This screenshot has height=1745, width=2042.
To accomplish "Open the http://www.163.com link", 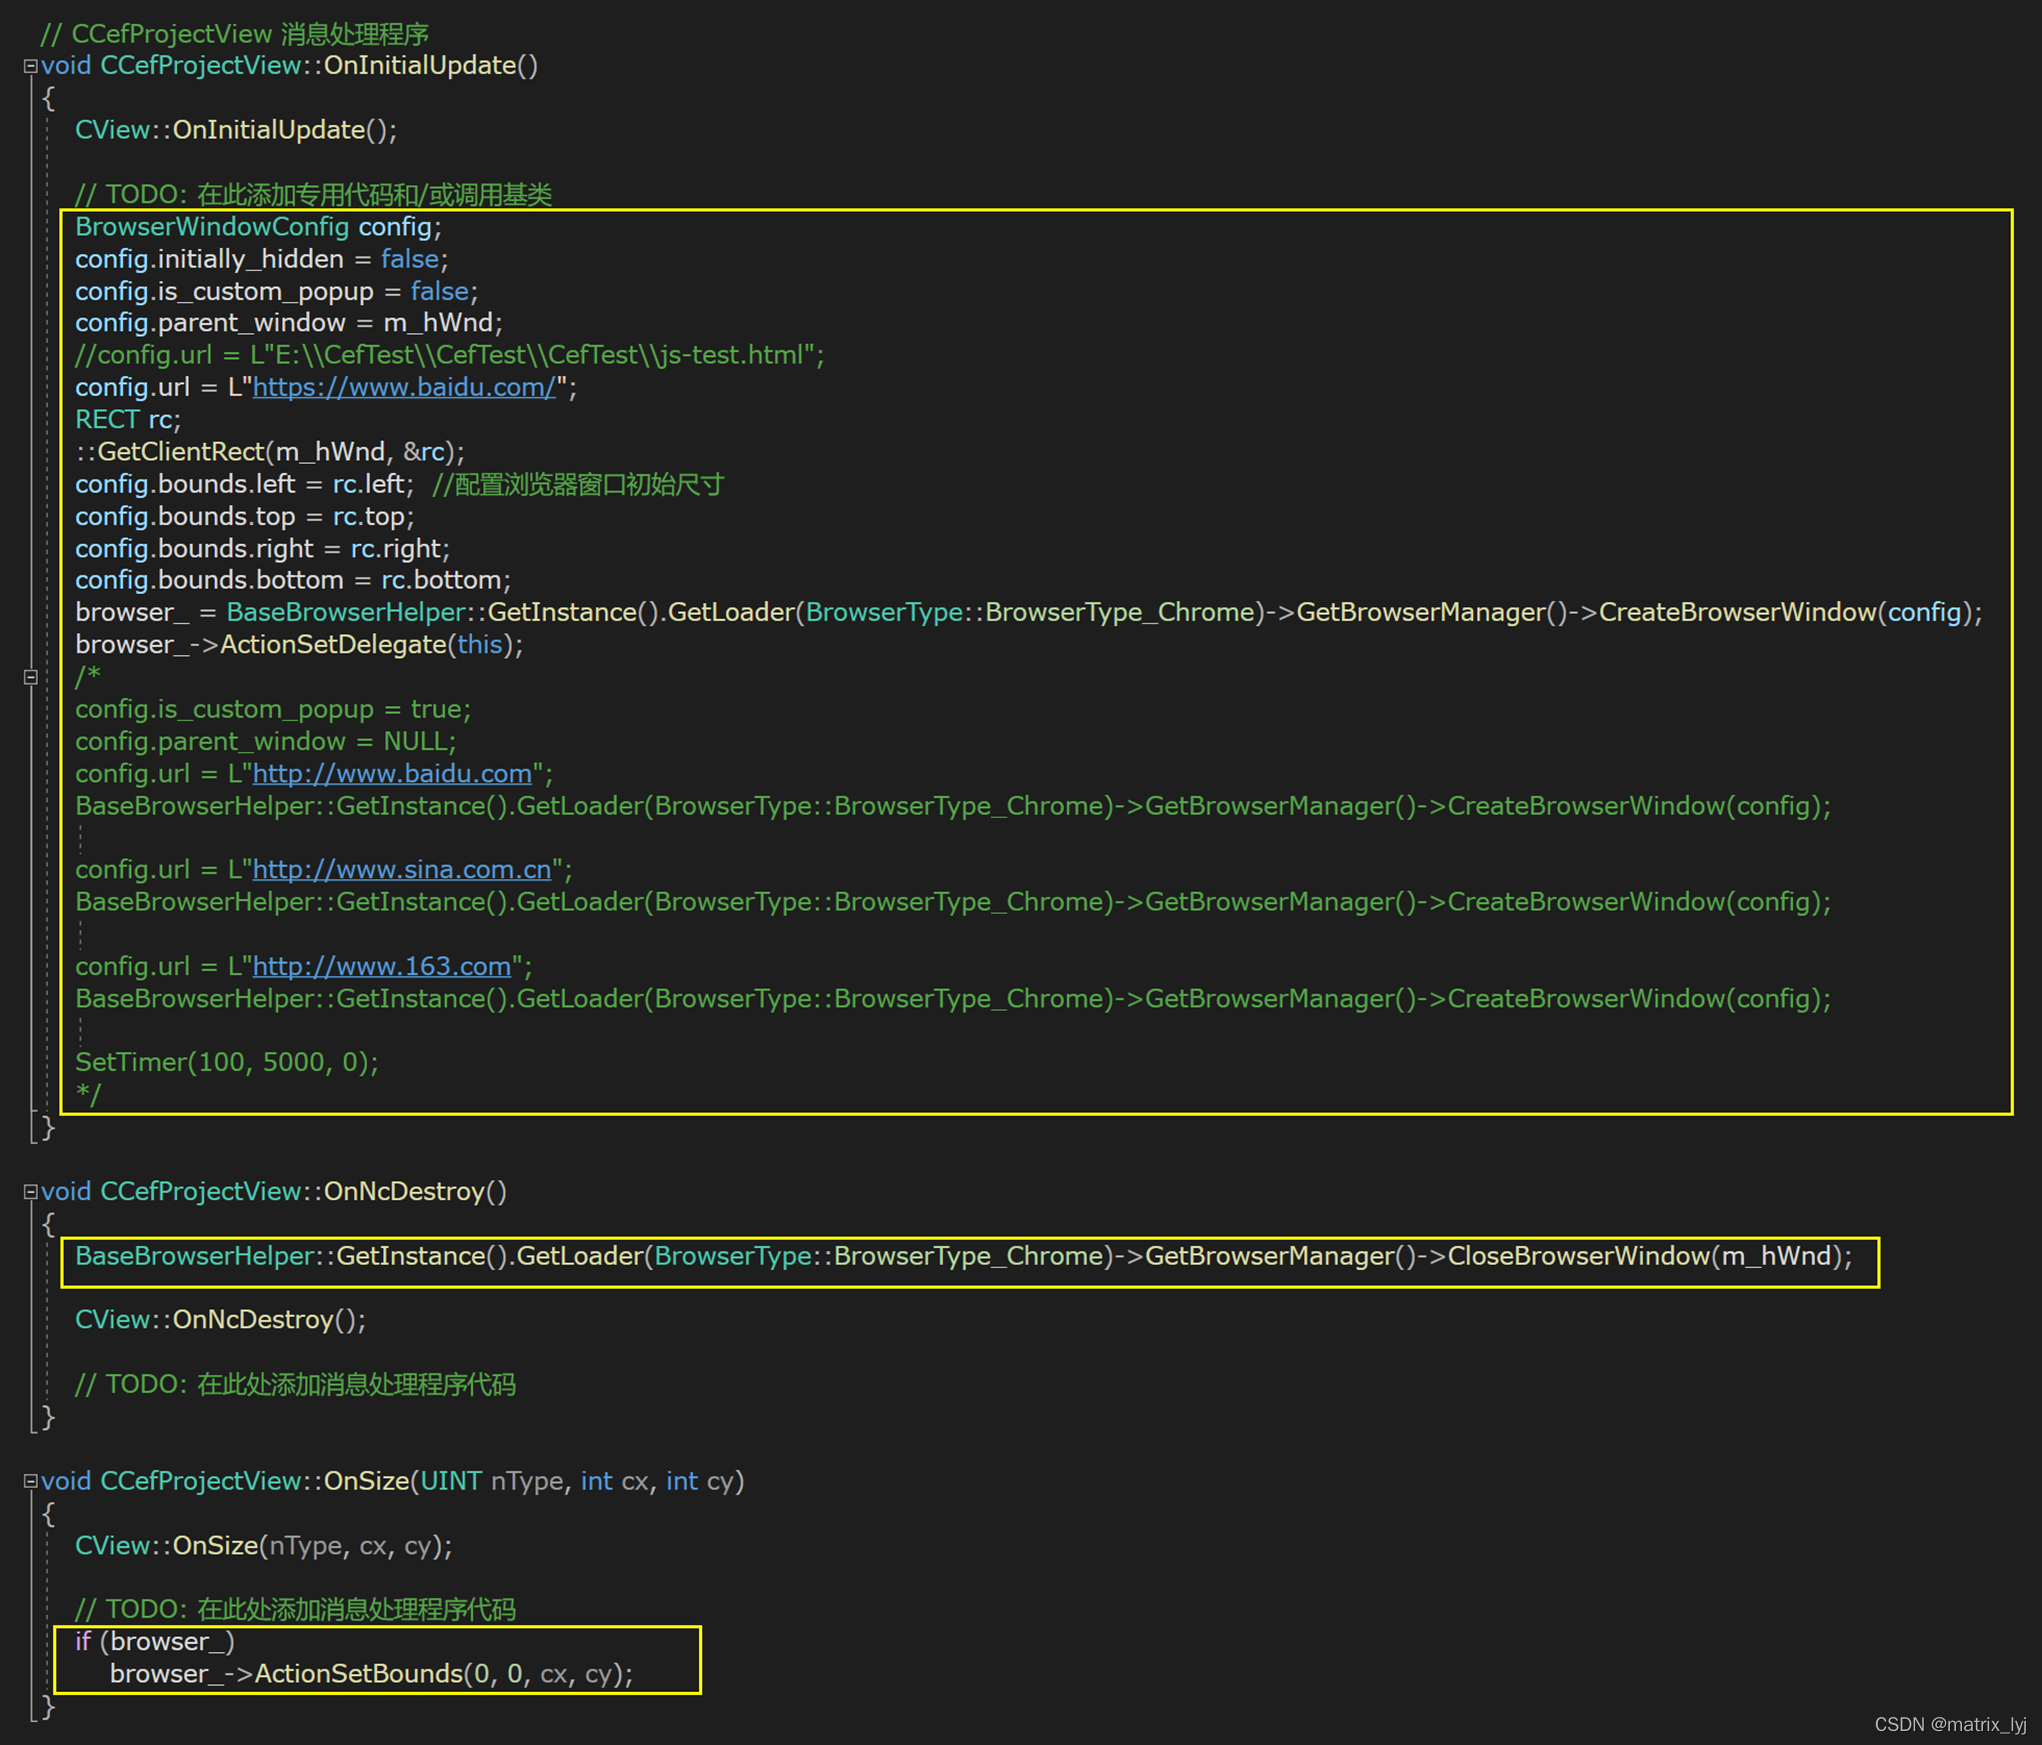I will click(x=381, y=967).
